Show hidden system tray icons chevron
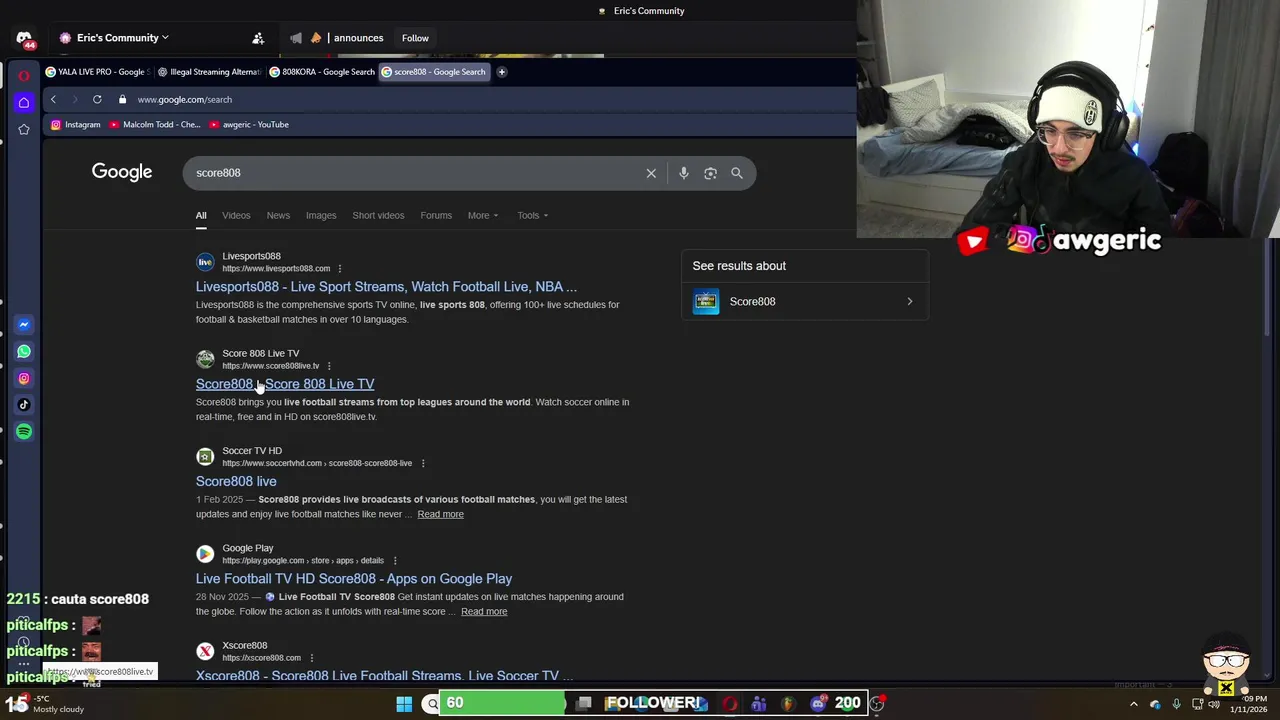1280x720 pixels. (1134, 704)
